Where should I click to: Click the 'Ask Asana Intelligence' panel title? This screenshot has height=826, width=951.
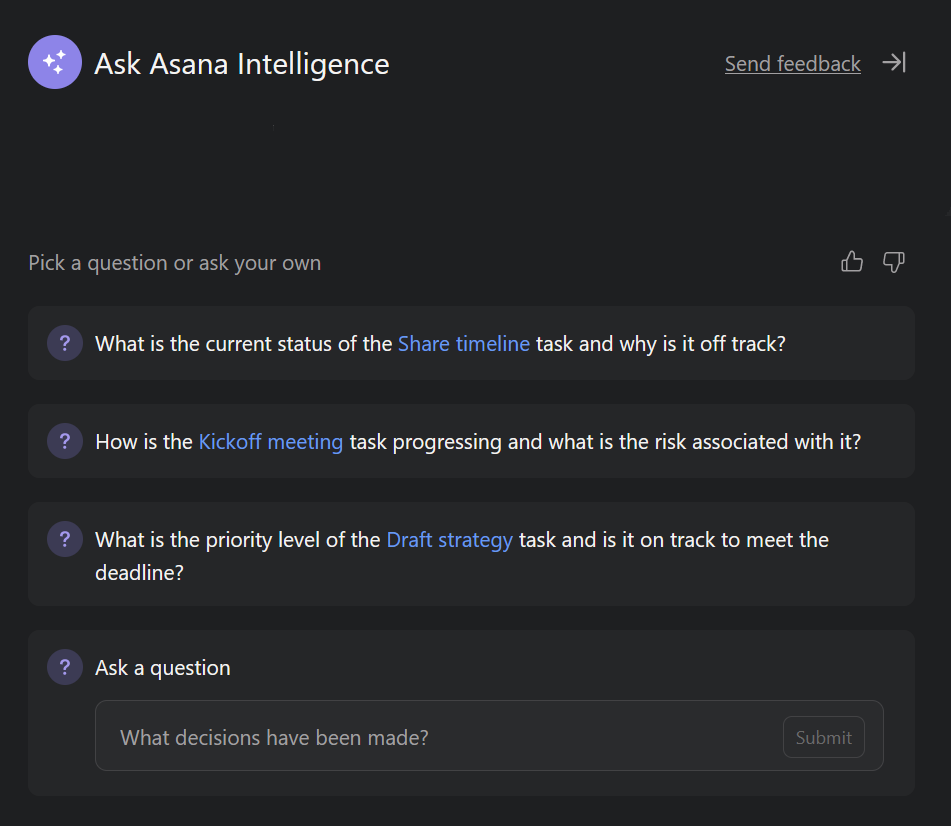click(241, 64)
